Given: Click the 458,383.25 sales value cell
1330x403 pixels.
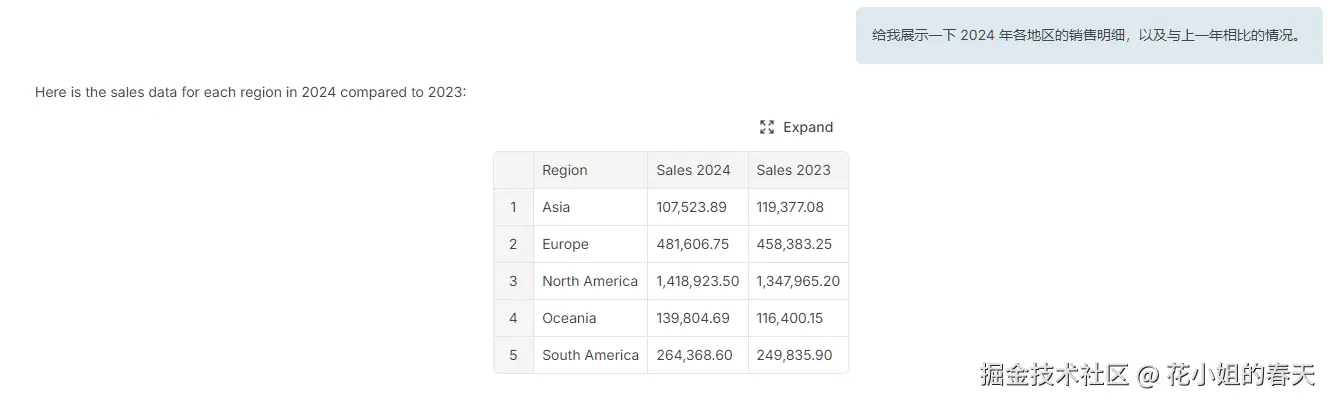Looking at the screenshot, I should pos(794,244).
